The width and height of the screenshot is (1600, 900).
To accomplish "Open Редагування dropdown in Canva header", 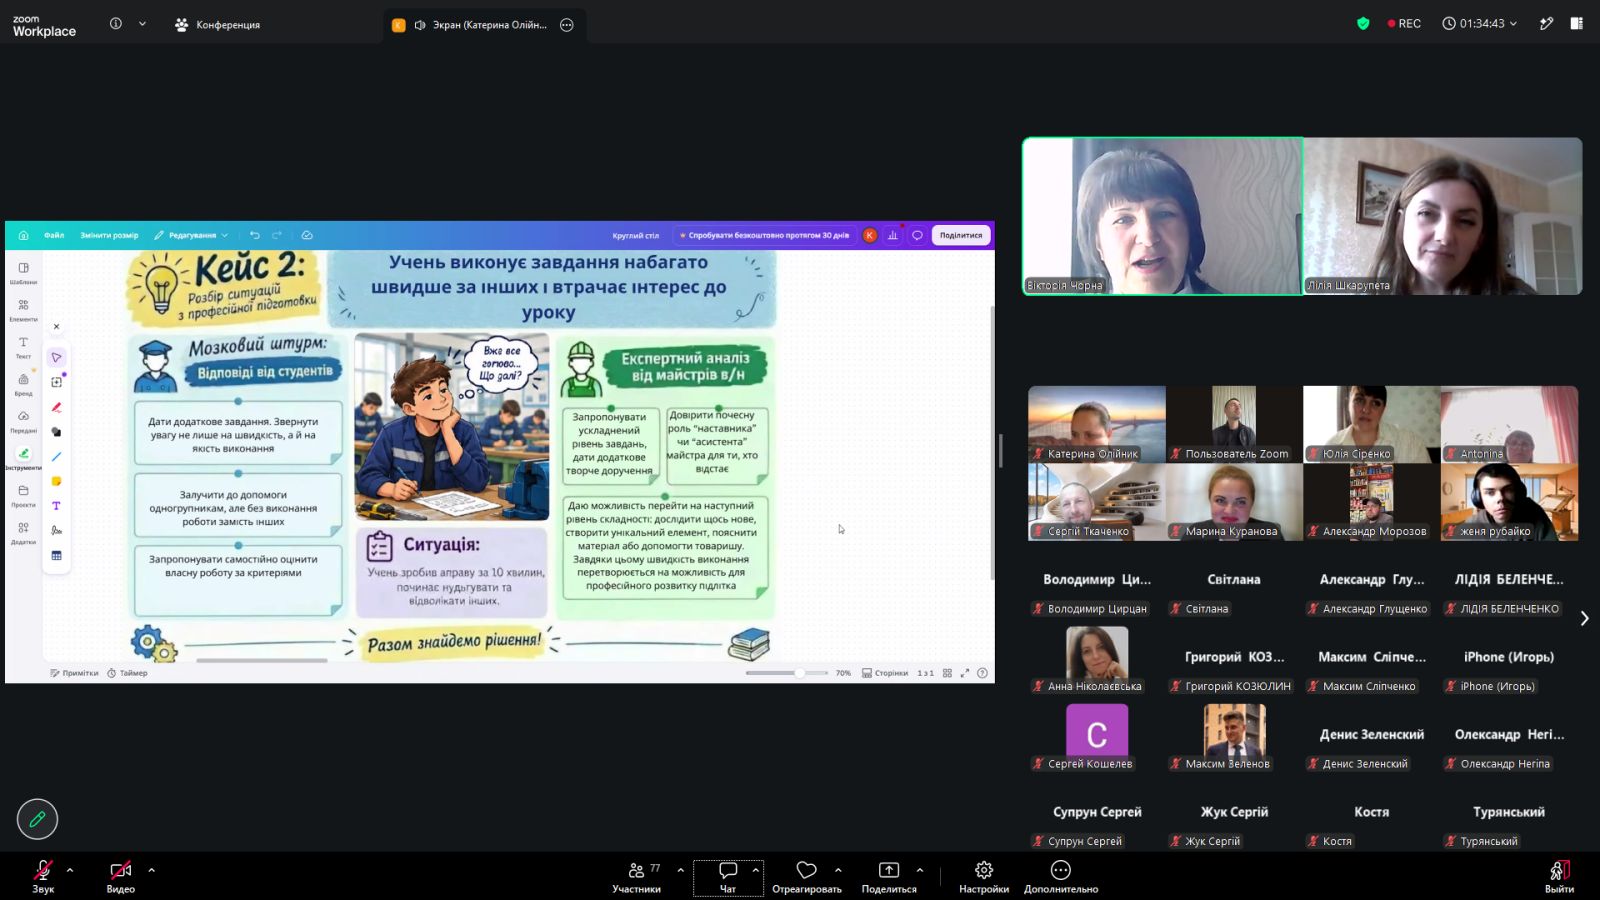I will [x=191, y=235].
